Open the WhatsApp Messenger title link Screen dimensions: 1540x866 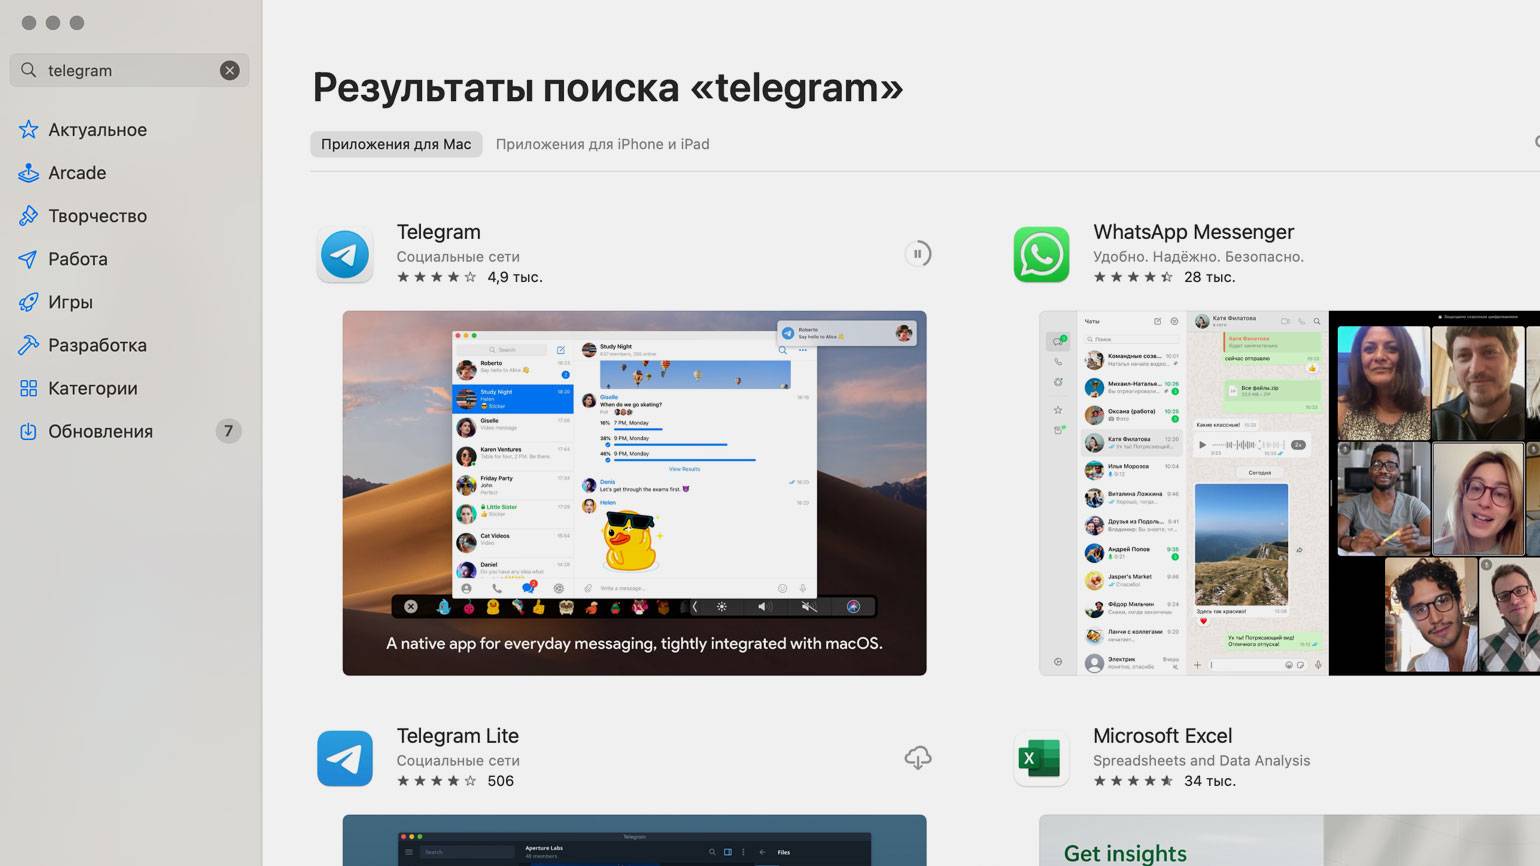point(1193,232)
